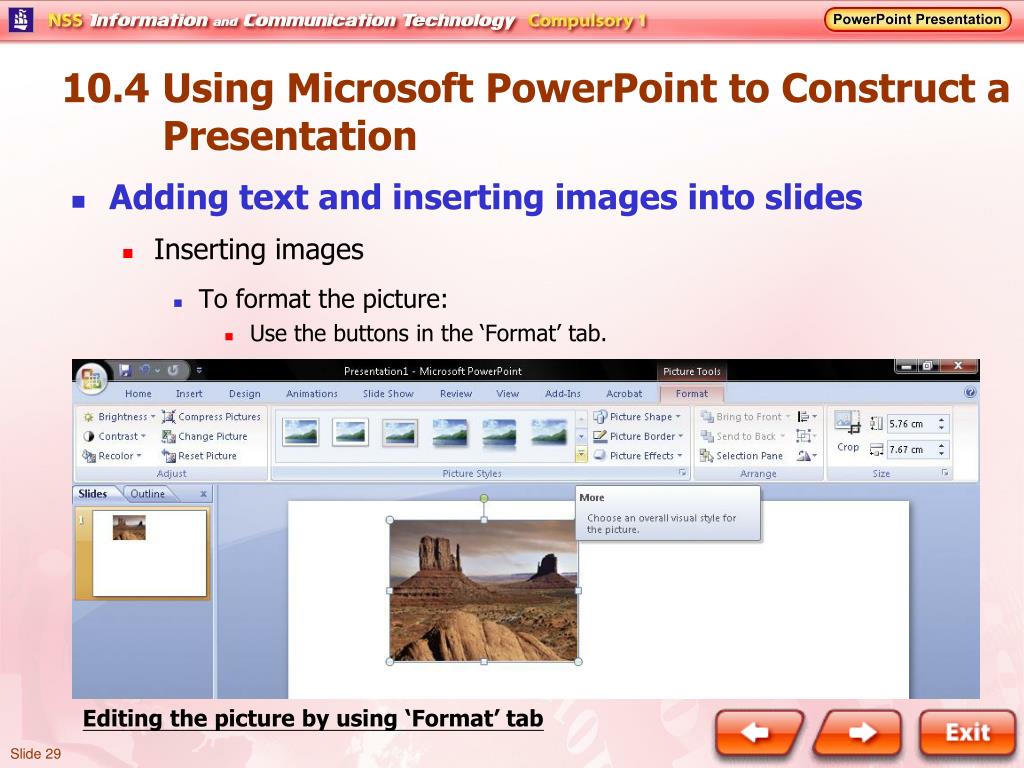Open the Picture Effects dropdown
This screenshot has width=1024, height=768.
point(639,456)
